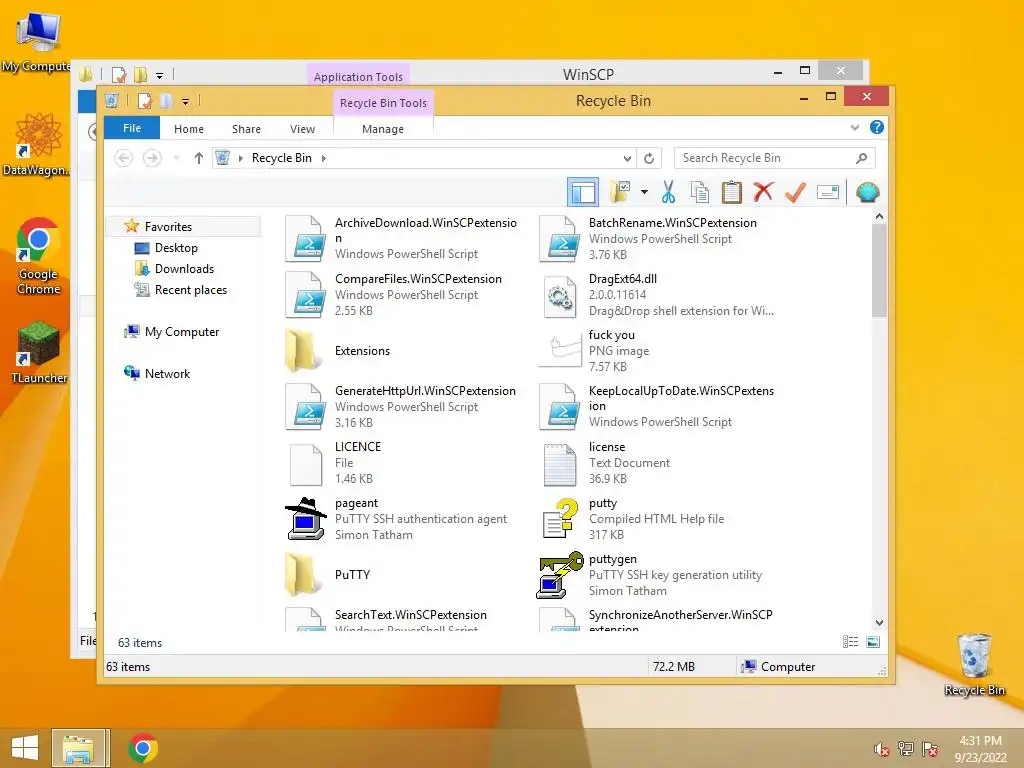Open the File tab in Recycle Bin

132,128
